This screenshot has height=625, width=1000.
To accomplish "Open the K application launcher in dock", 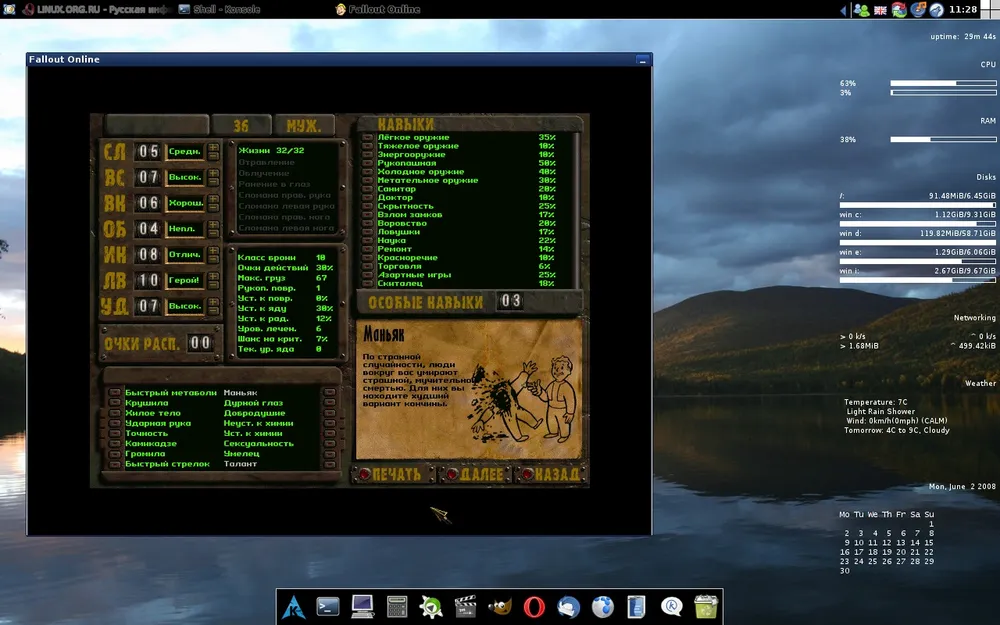I will point(294,606).
